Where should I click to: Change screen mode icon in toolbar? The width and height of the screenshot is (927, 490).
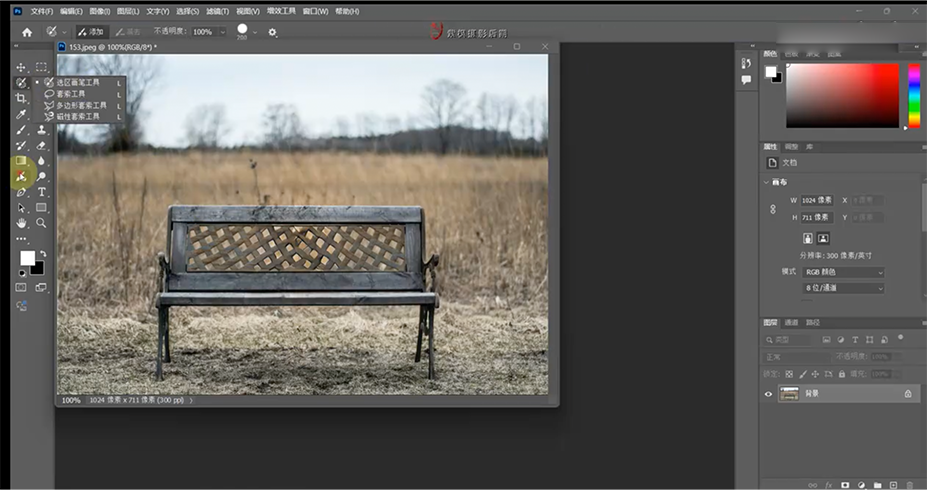(41, 287)
